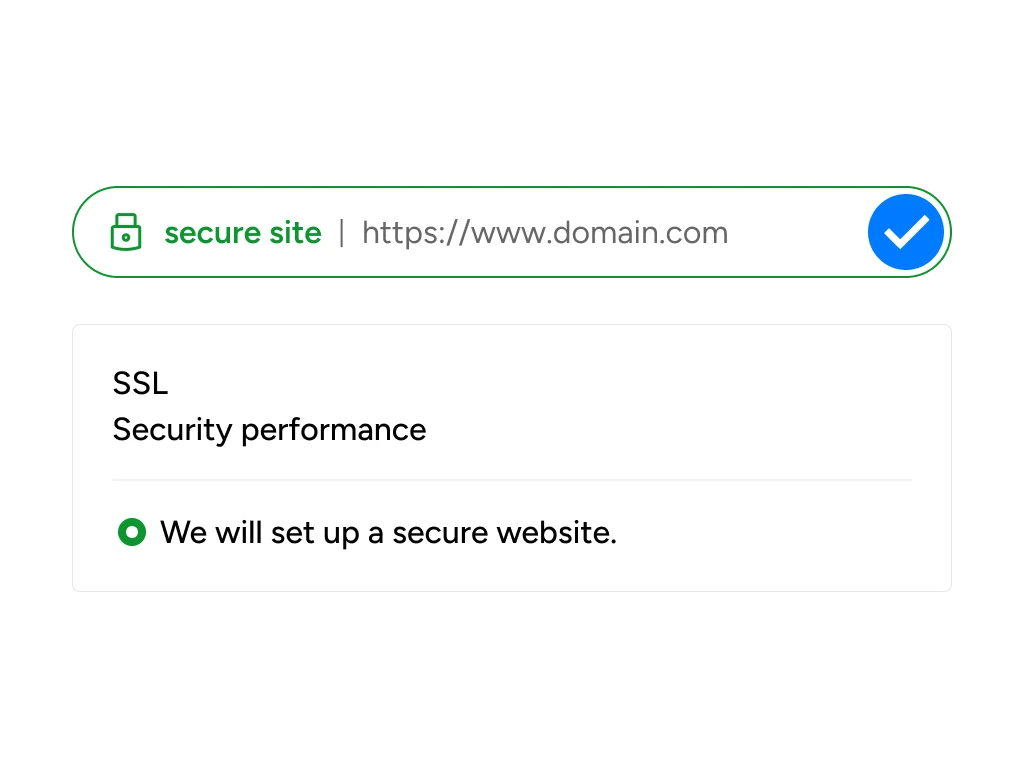The image size is (1022, 760).
Task: Click the horizontal separator line in SSL card
Action: (512, 480)
